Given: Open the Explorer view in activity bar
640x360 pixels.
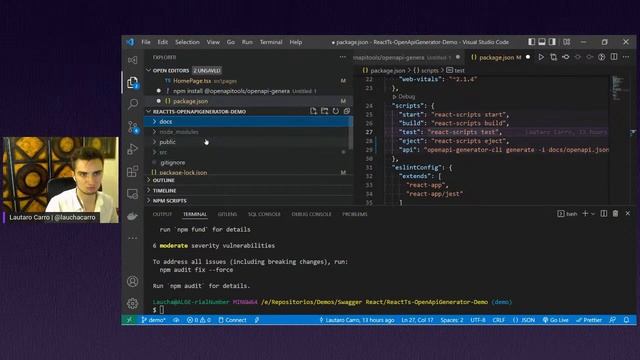Looking at the screenshot, I should coord(133,83).
